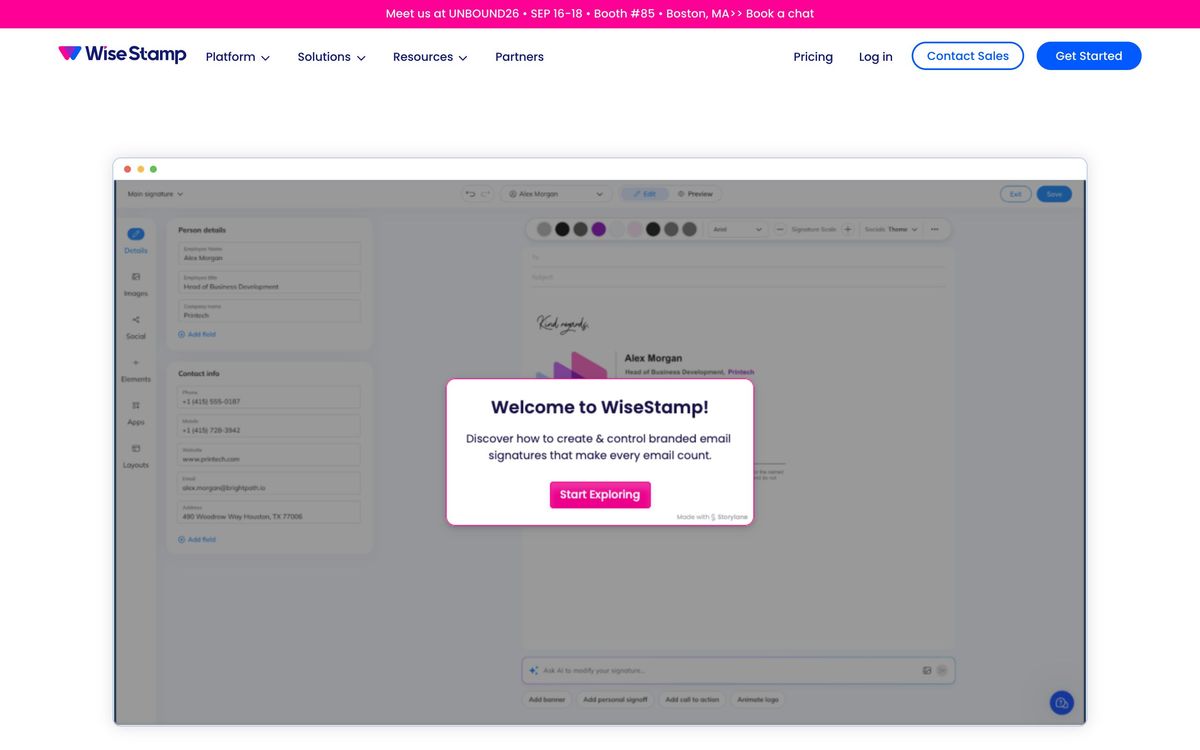Open the Arial font dropdown
Image resolution: width=1200 pixels, height=750 pixels.
(x=738, y=229)
